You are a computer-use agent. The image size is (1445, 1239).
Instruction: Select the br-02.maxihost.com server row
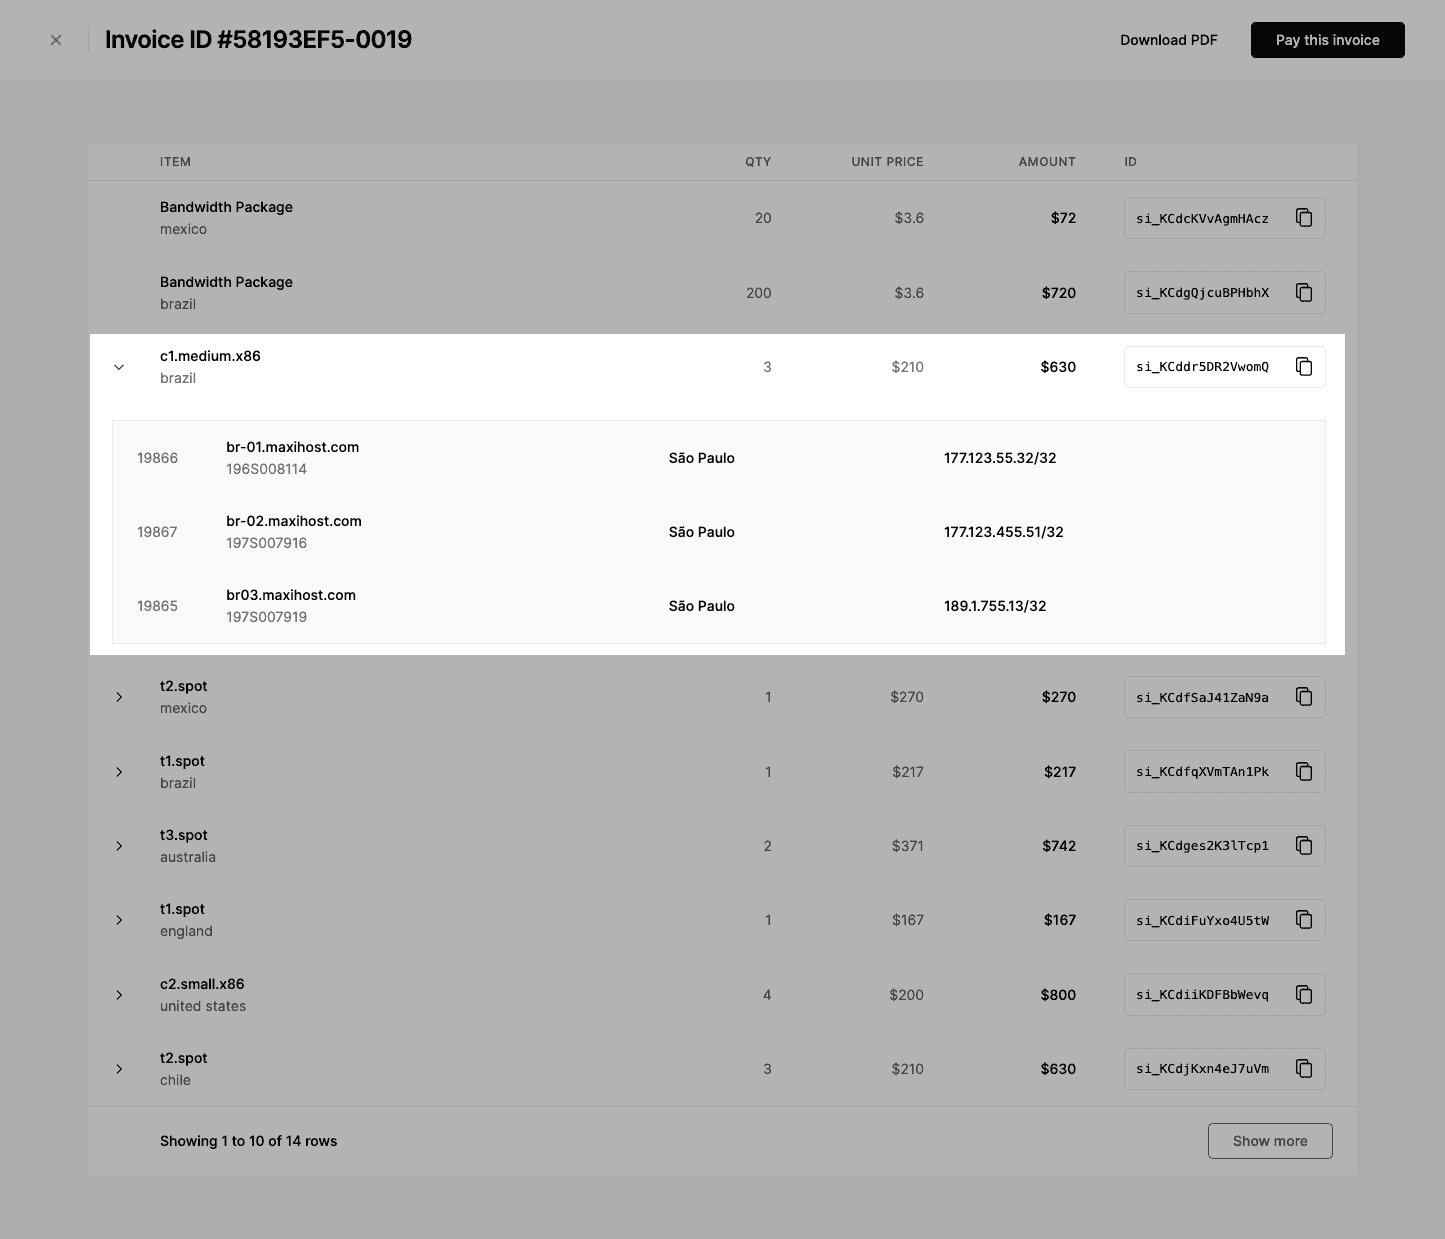700,531
